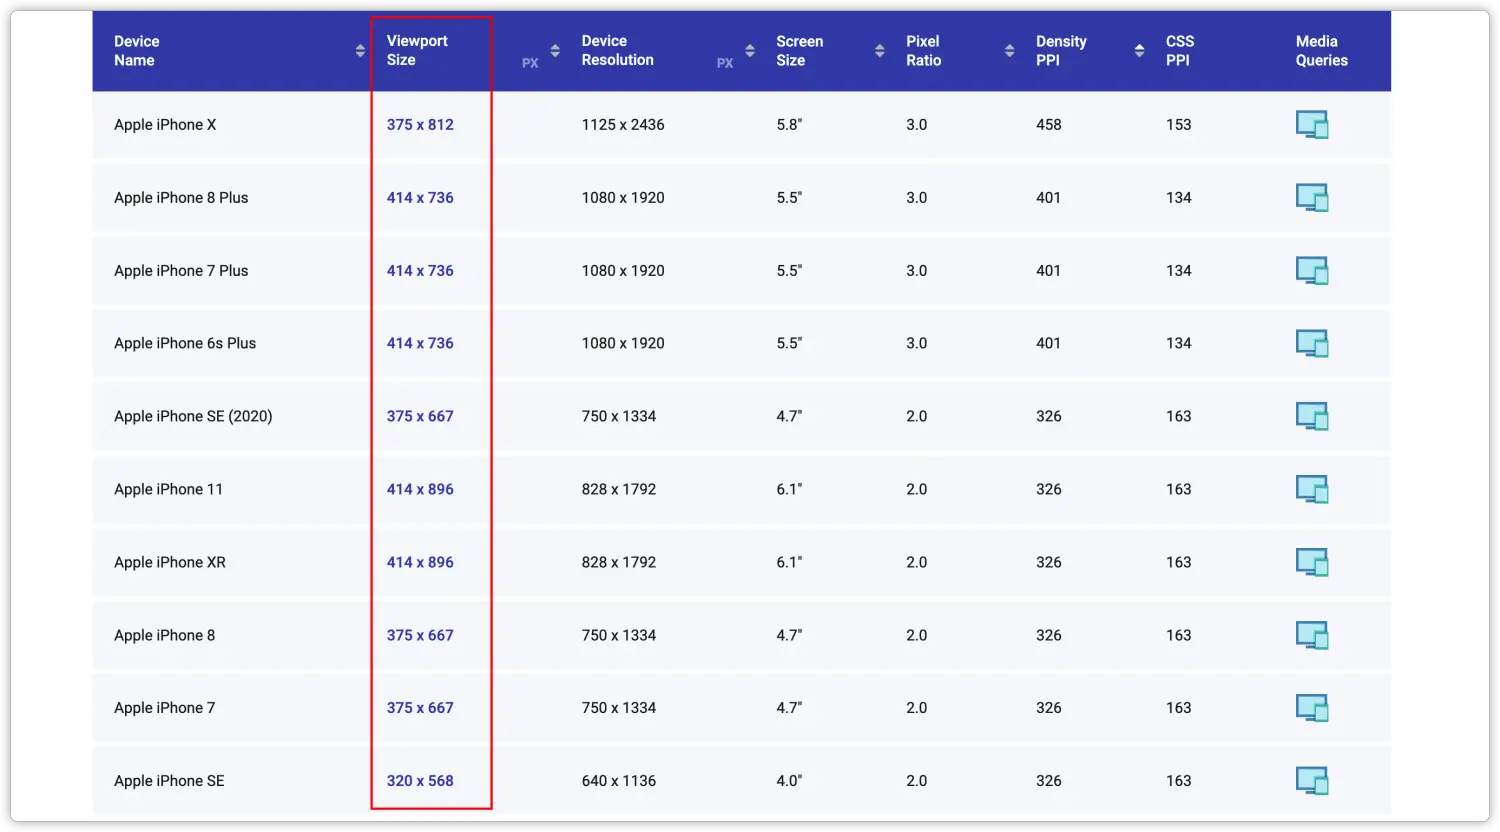Click 4.7" screen size in iPhone 8 row

[x=789, y=635]
